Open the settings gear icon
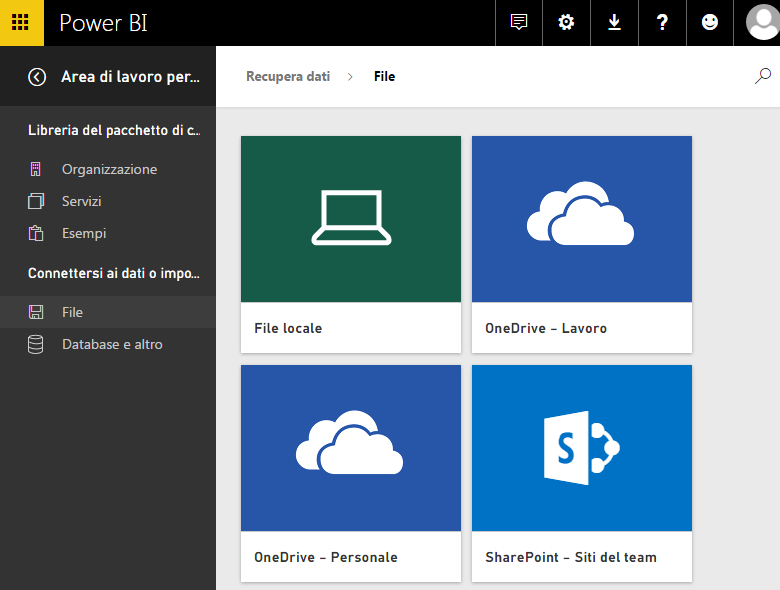Viewport: 780px width, 590px height. (x=566, y=22)
